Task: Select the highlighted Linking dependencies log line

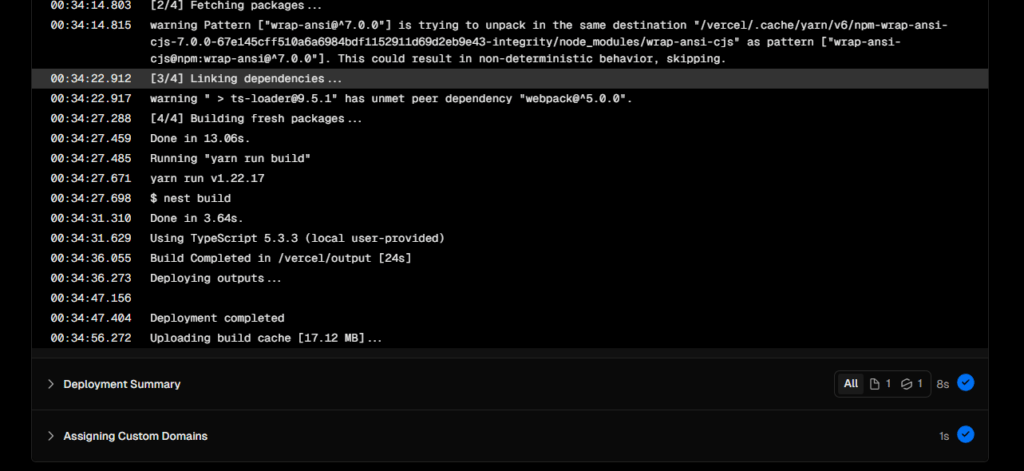Action: point(509,78)
